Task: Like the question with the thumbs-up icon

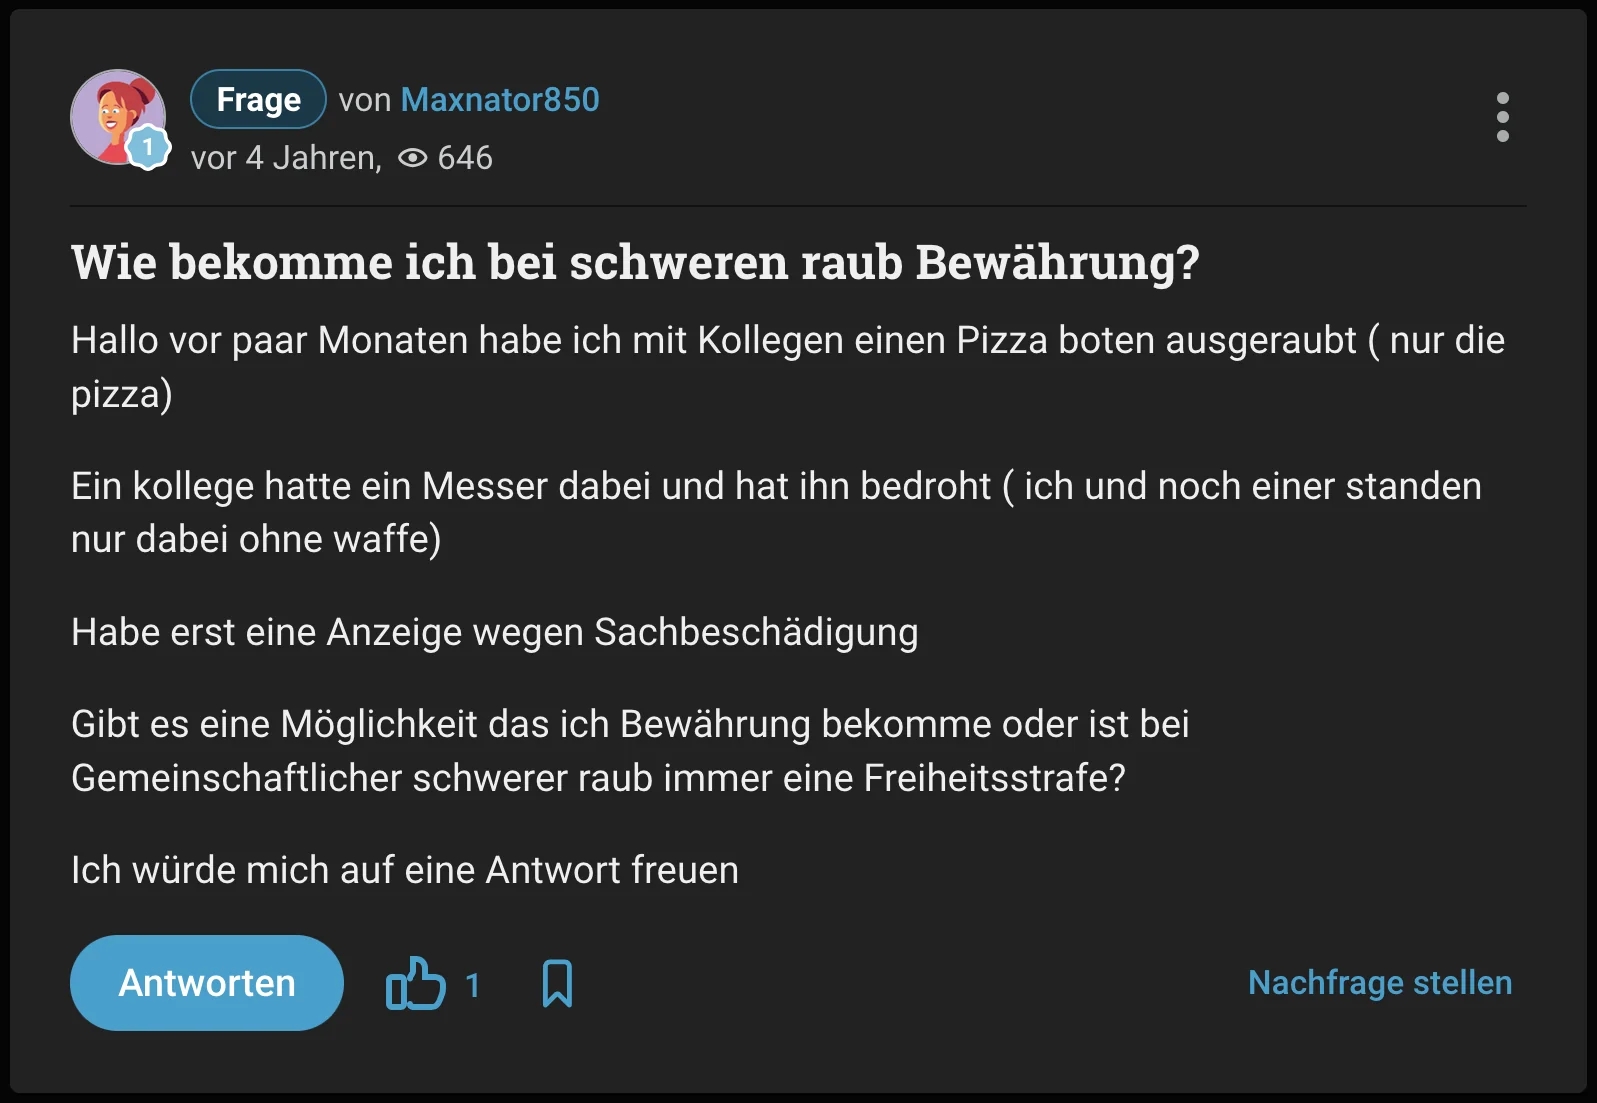Action: tap(415, 984)
